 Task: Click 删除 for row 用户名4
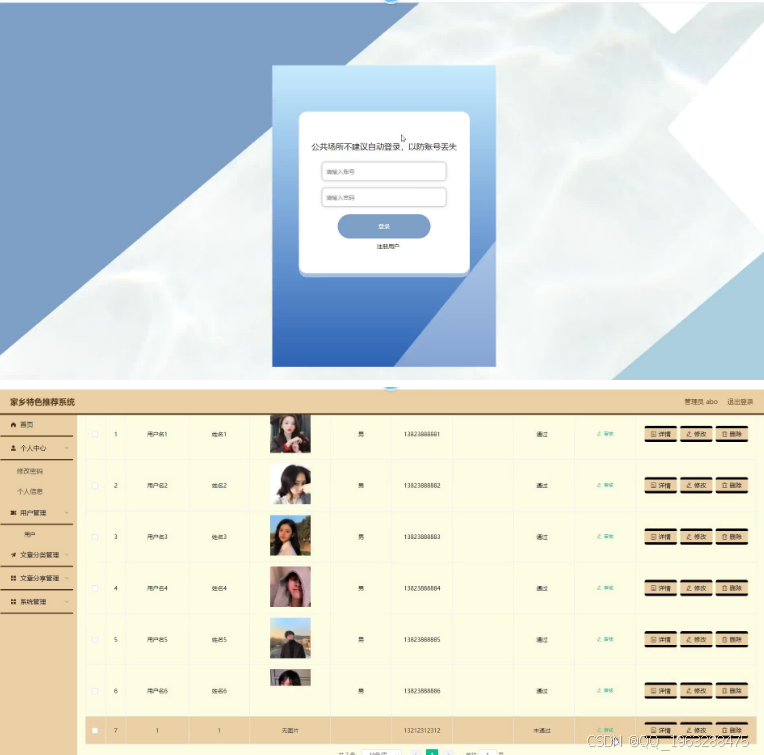pyautogui.click(x=732, y=588)
